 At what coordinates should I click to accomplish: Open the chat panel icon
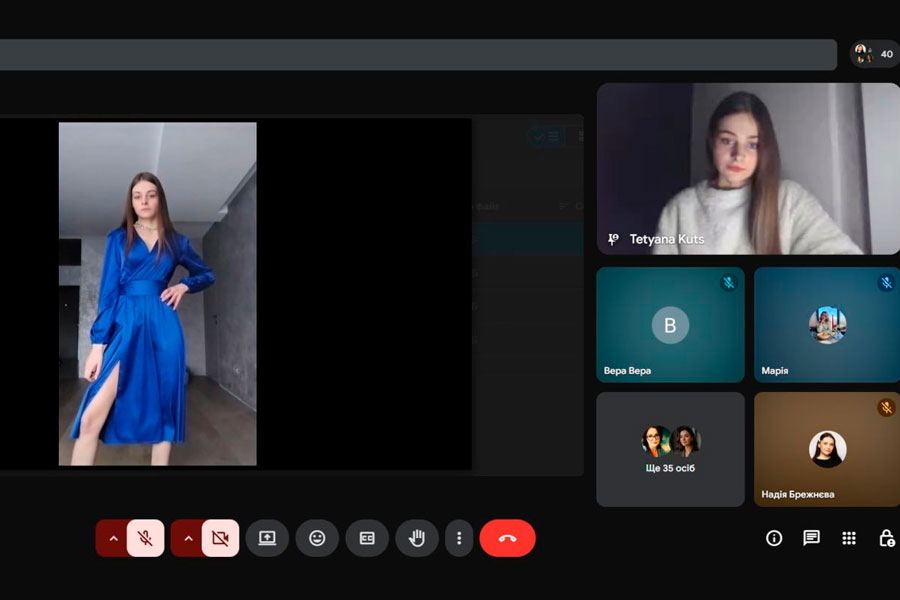(x=811, y=538)
